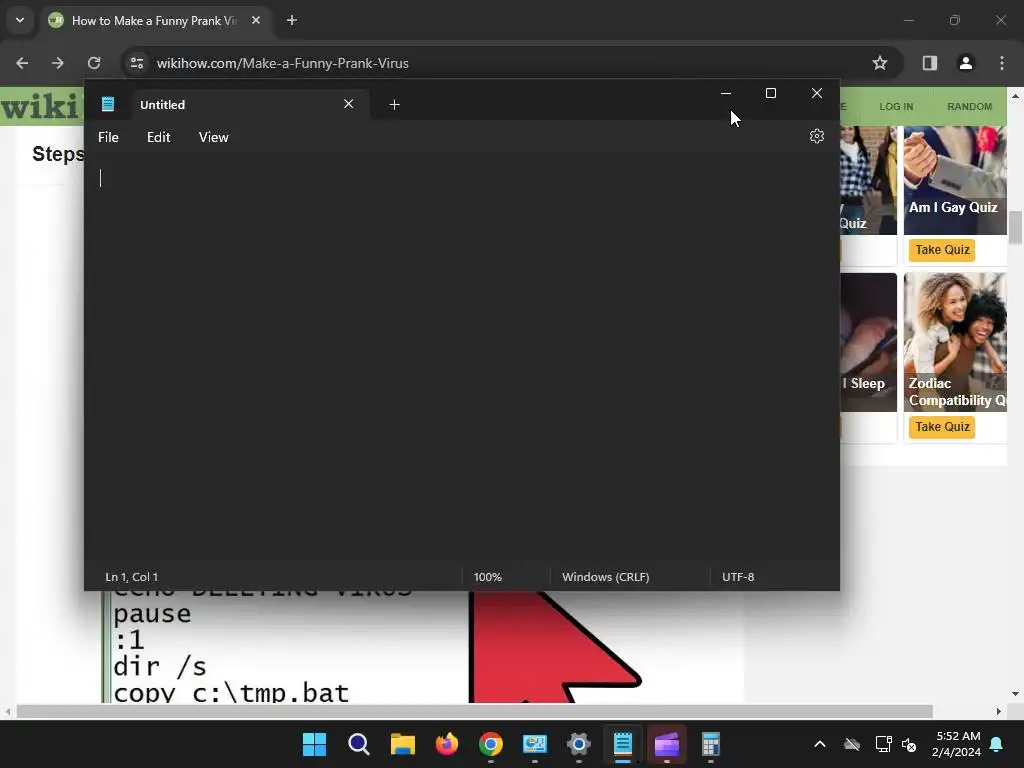Close the wikiHow Chrome tab

point(256,20)
